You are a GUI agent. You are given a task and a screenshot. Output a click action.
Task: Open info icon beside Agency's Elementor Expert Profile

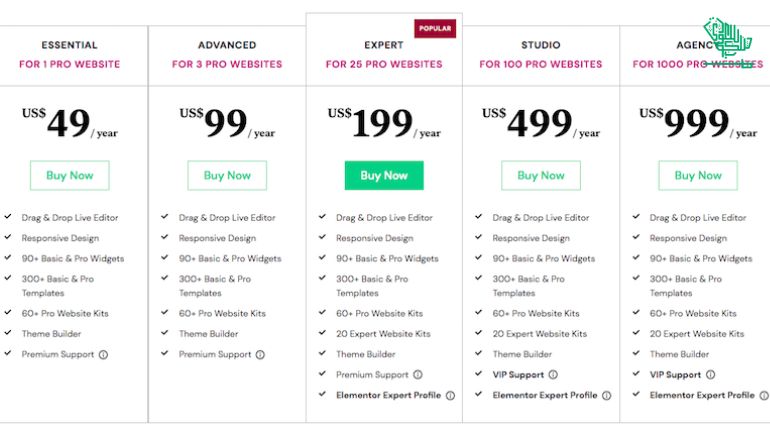[x=764, y=396]
